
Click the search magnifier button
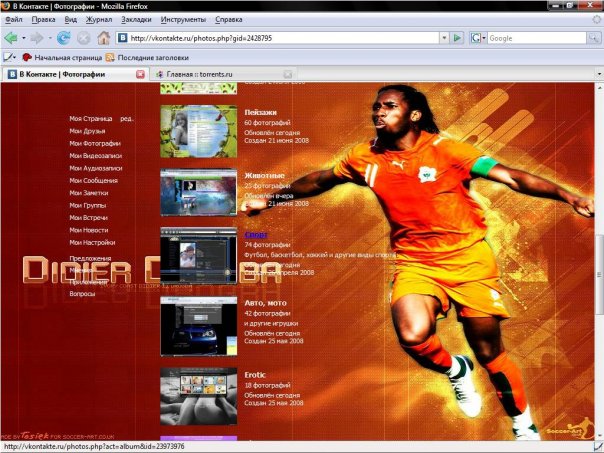tap(593, 38)
